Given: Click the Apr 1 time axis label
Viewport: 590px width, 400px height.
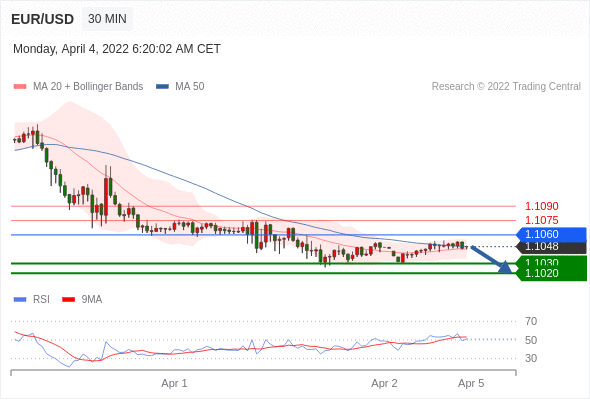Looking at the screenshot, I should (174, 383).
